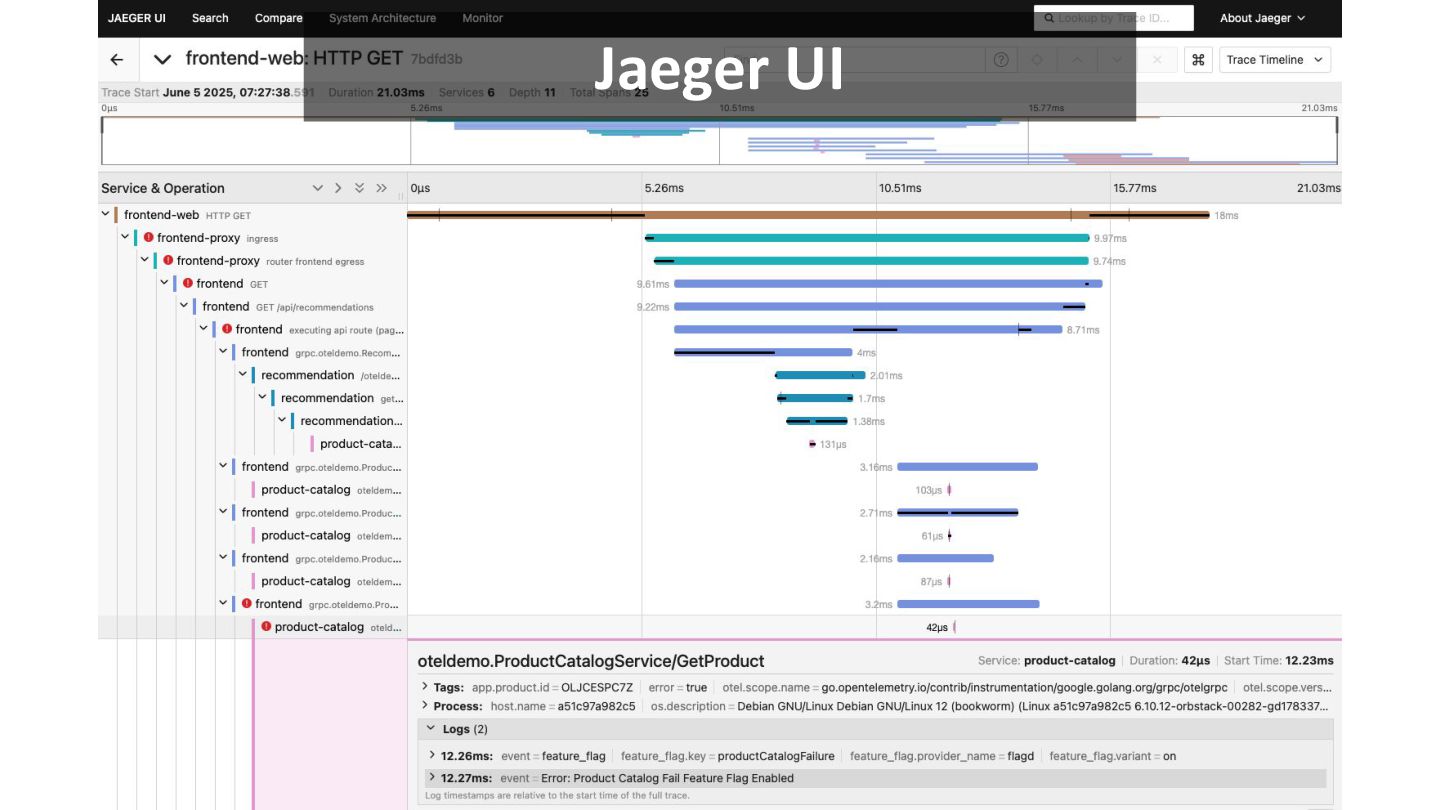Collapse the 3.16ms frontend grpc span

click(223, 466)
